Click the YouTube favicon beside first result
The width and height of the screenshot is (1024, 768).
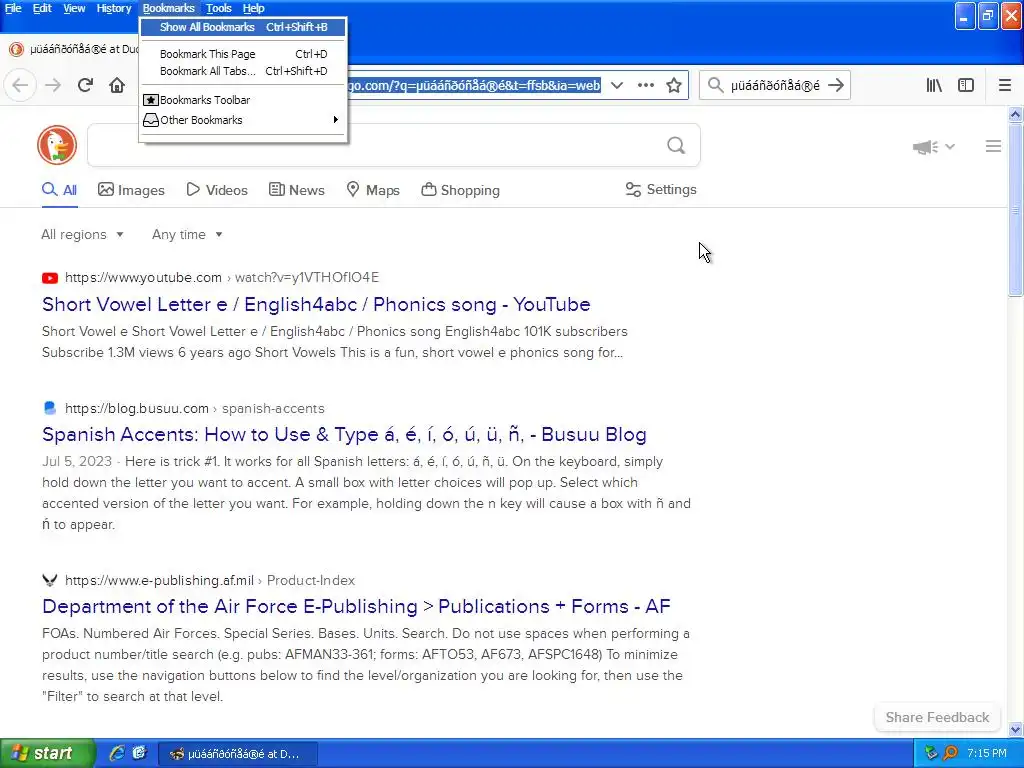coord(50,278)
